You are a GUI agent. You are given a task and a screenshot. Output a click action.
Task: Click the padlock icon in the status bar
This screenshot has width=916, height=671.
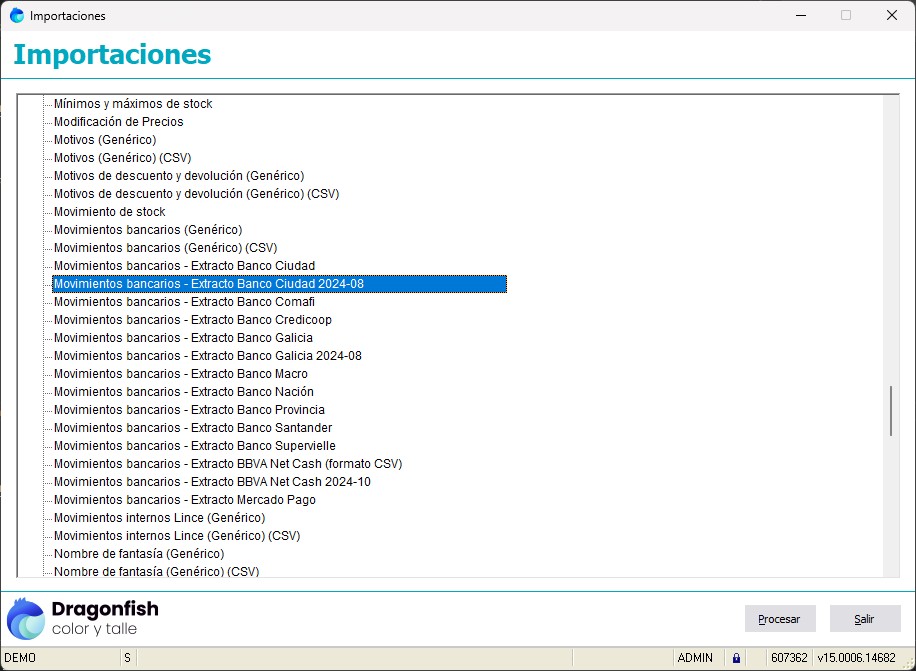(737, 658)
